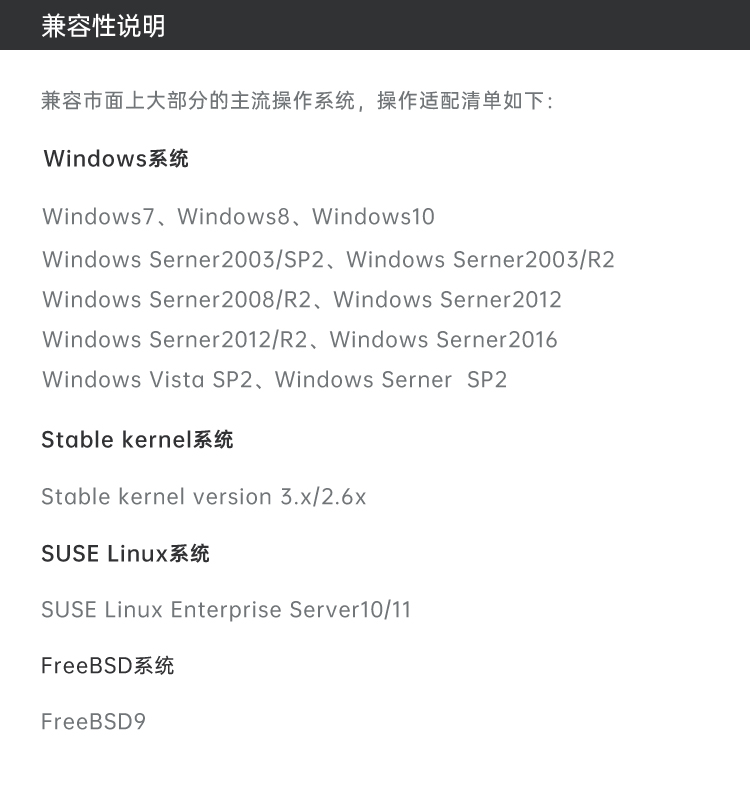Click the Windows Serner SP2 text
Viewport: 750px width, 791px height.
pos(391,379)
